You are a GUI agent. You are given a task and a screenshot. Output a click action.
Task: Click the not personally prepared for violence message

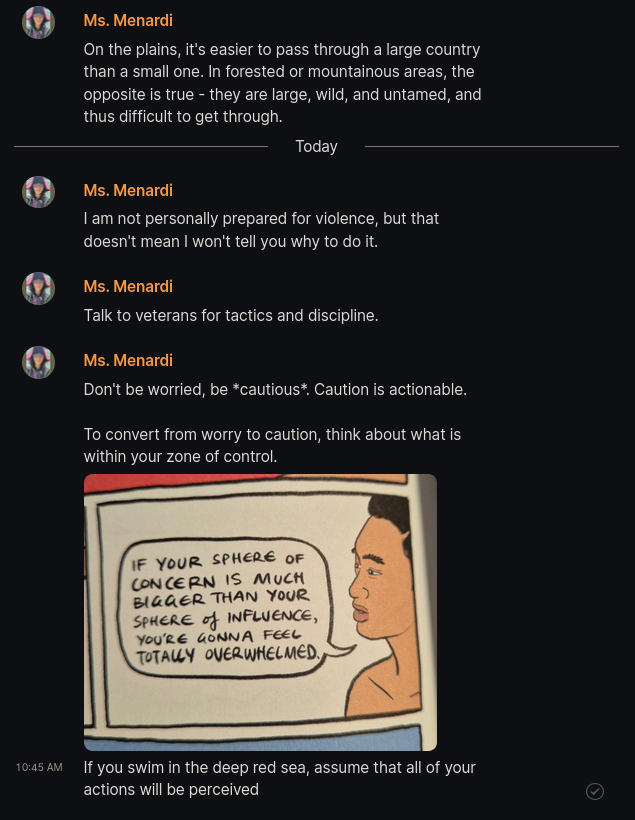pyautogui.click(x=261, y=230)
